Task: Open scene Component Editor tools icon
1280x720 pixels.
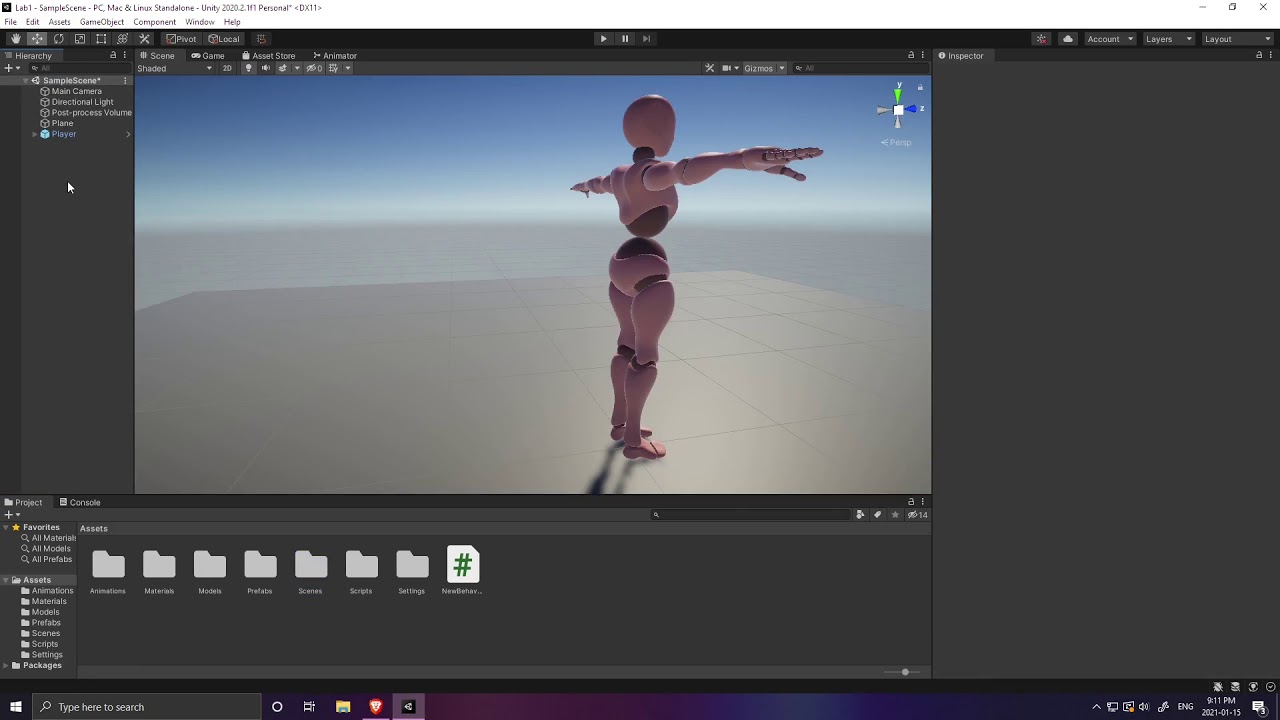Action: [710, 68]
